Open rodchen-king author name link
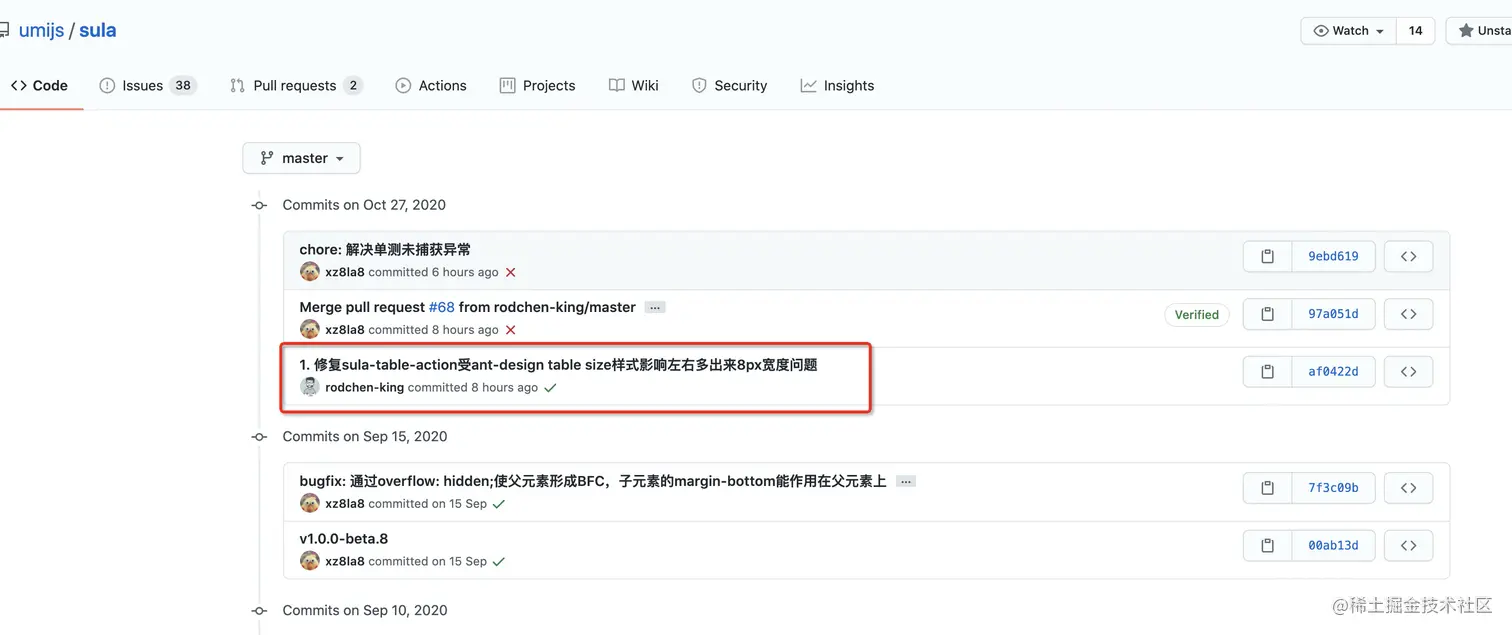This screenshot has height=635, width=1512. point(364,388)
